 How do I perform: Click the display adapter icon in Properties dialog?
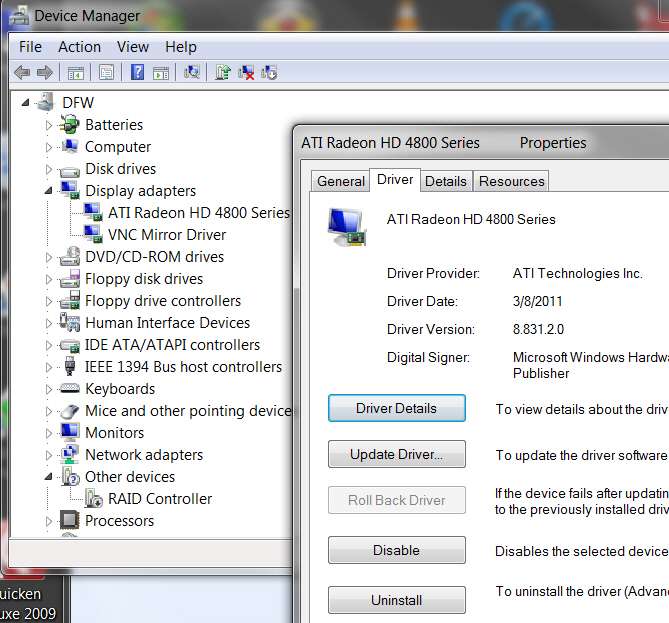[x=347, y=227]
